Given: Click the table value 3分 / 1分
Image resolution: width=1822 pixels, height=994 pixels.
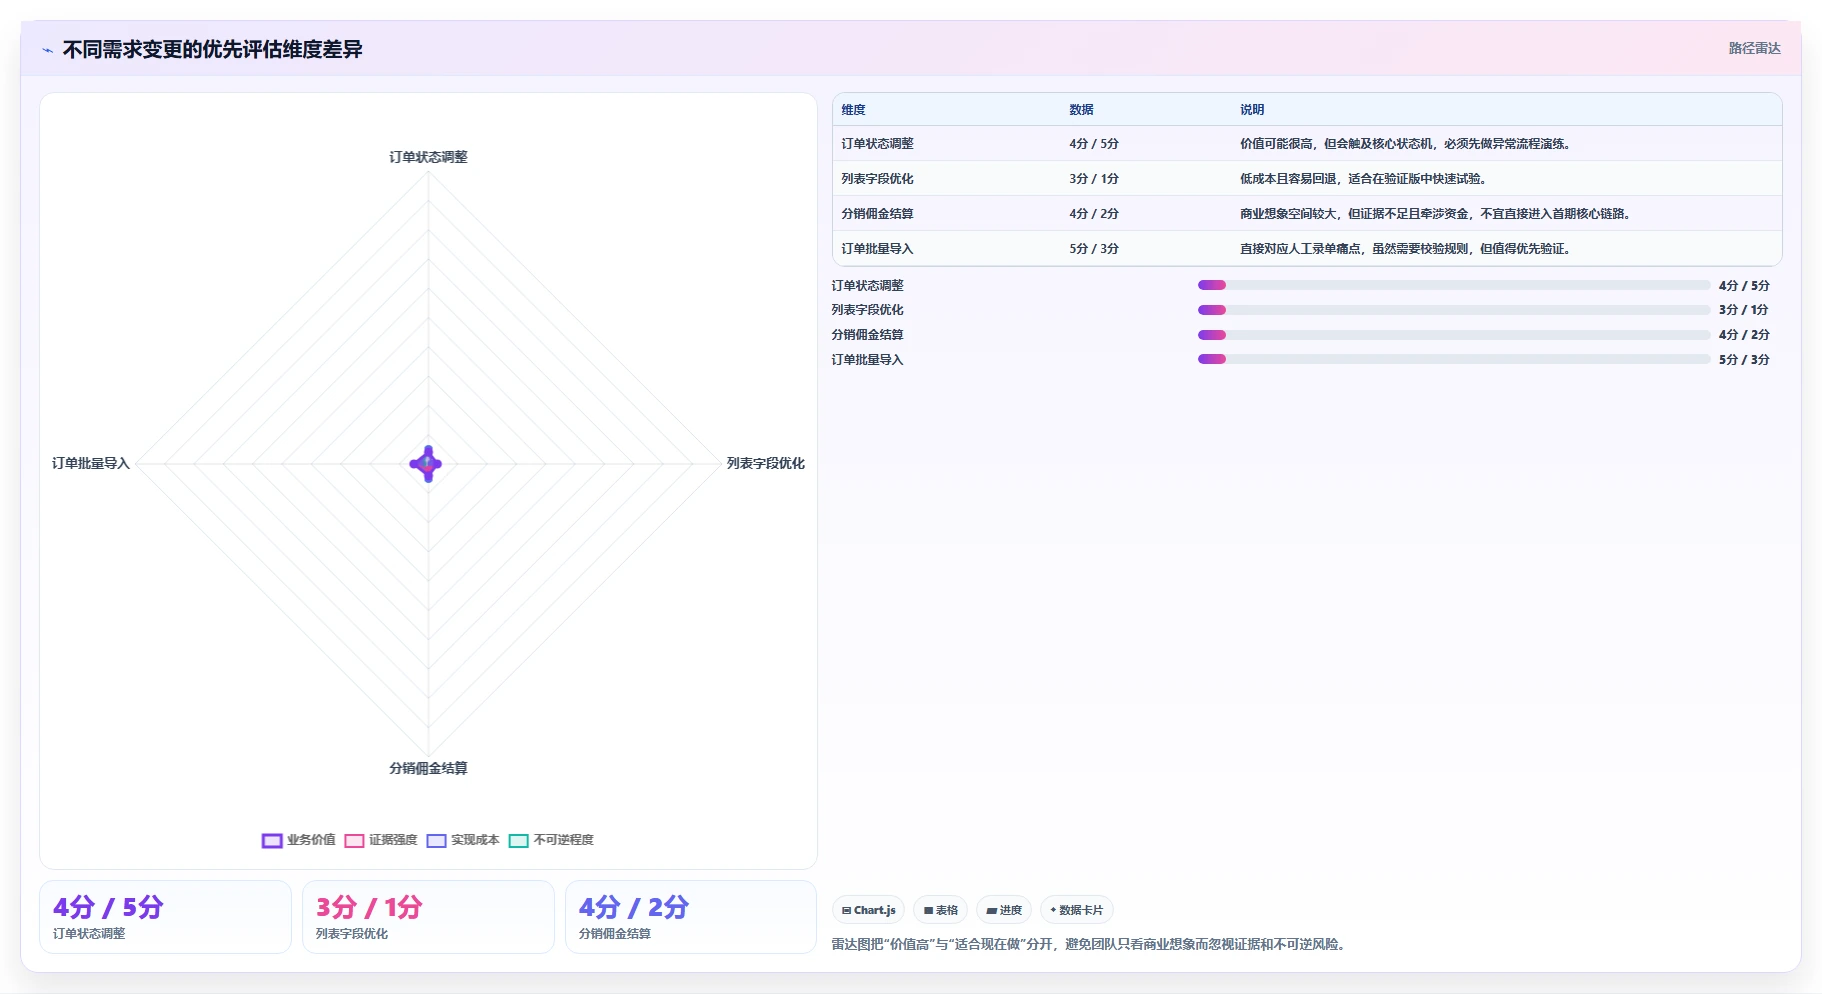Looking at the screenshot, I should (x=1094, y=179).
